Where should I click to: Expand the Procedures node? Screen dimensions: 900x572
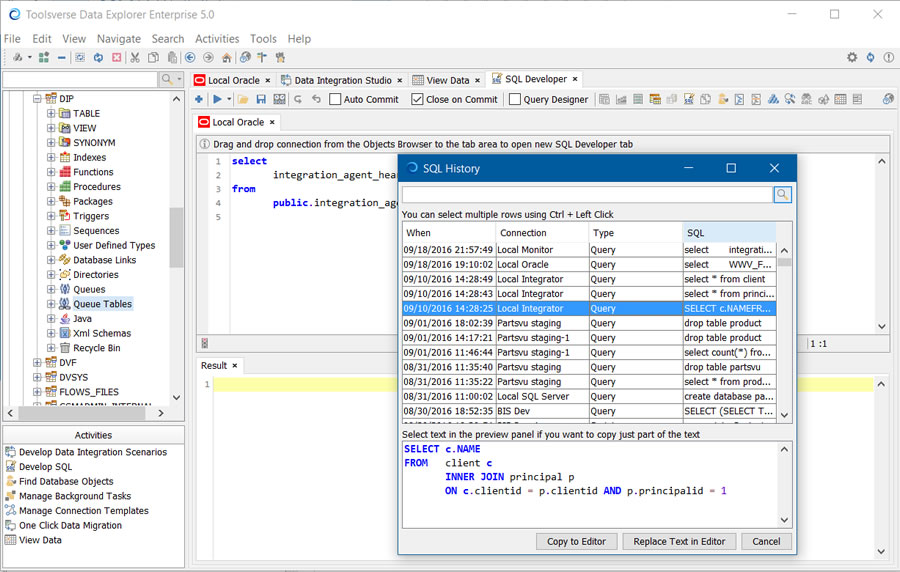tap(51, 186)
